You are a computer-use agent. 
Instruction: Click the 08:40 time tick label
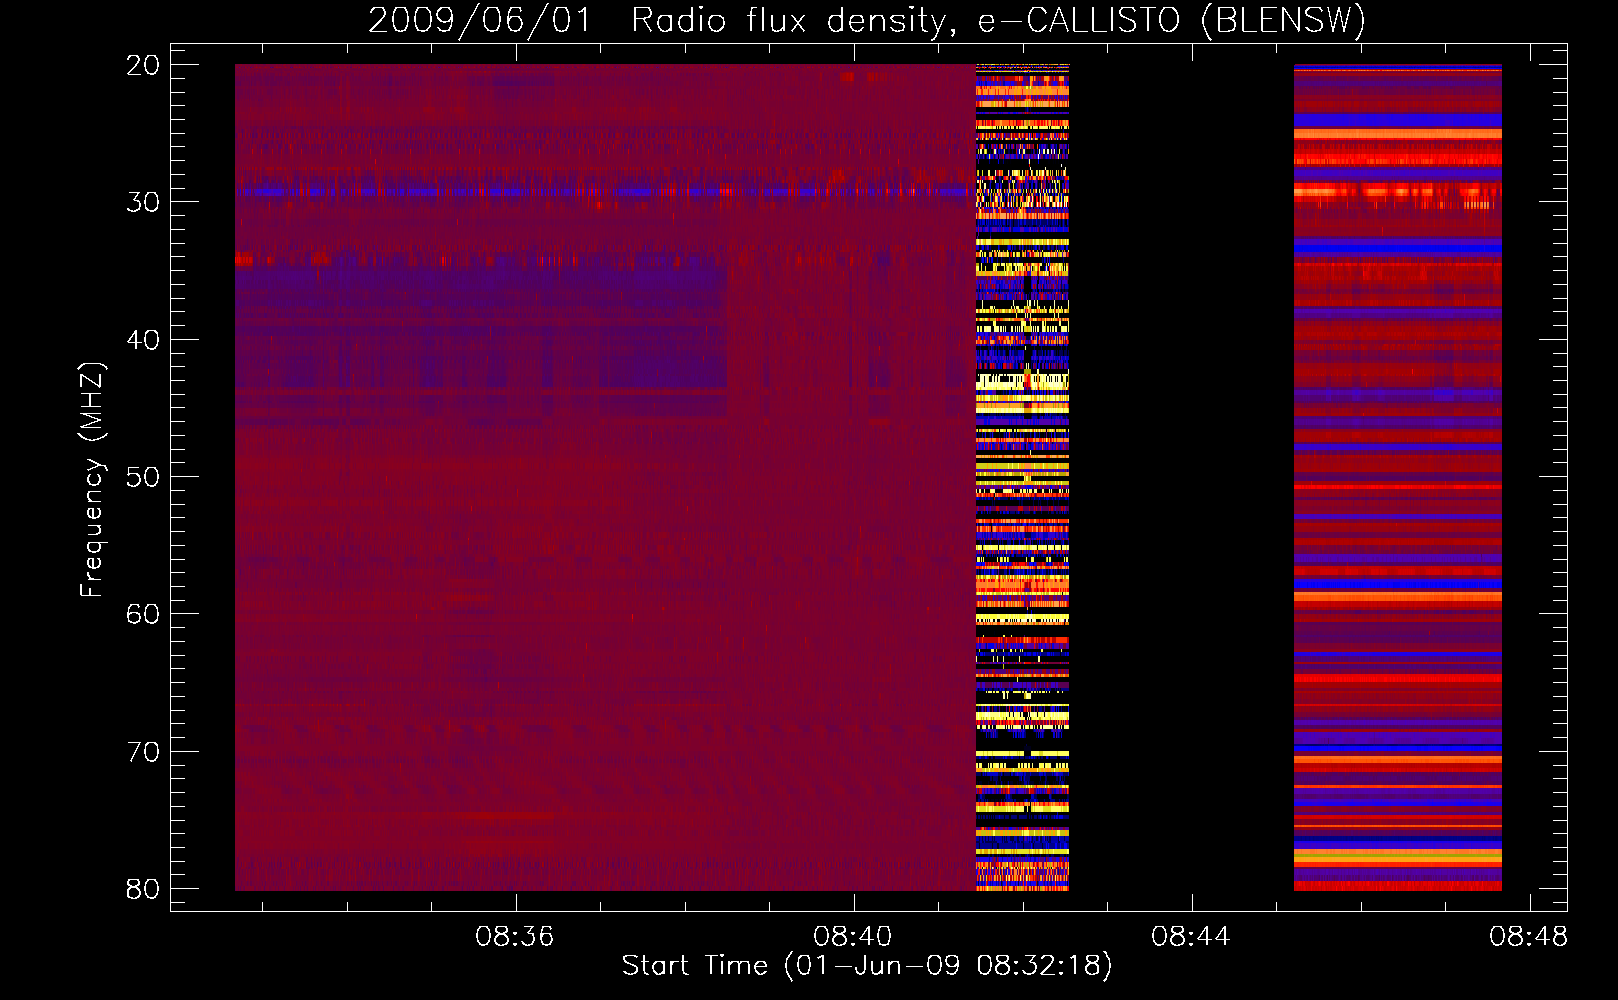point(853,937)
